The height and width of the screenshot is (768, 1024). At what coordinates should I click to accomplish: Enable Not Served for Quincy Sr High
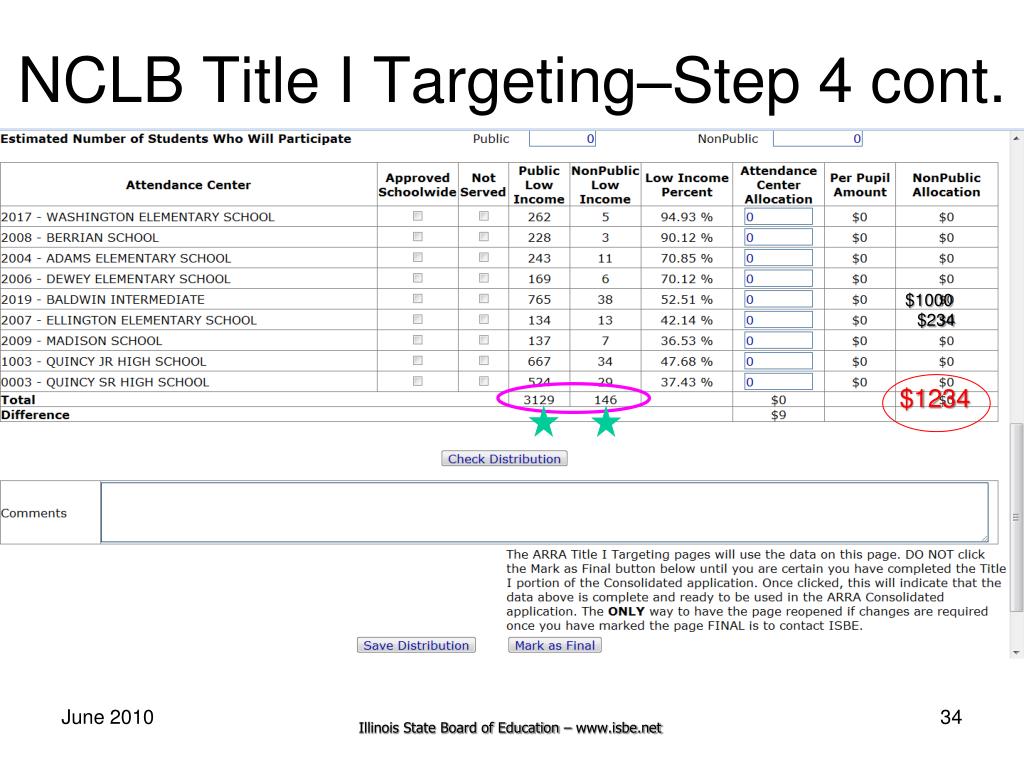[x=484, y=381]
